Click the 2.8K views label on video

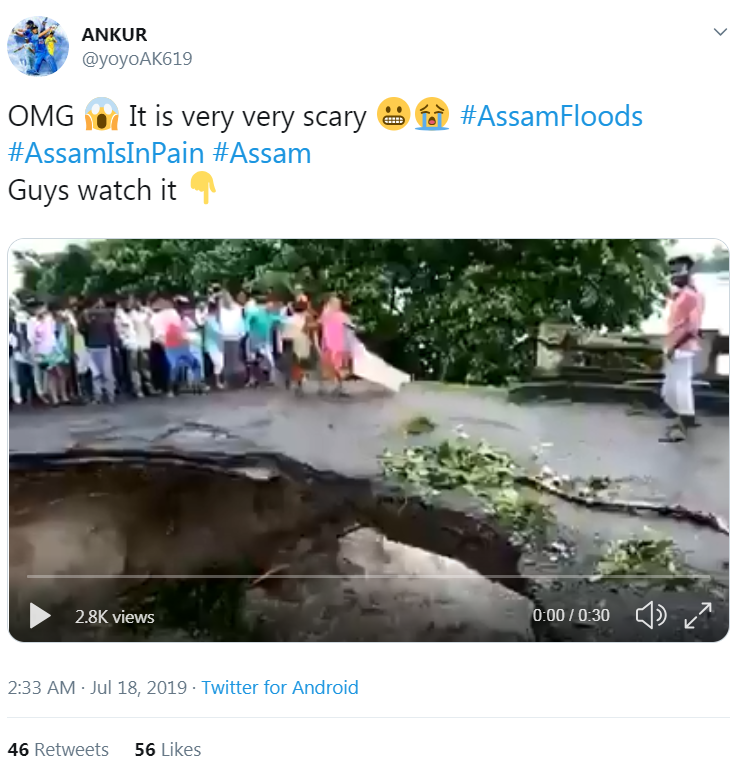pyautogui.click(x=115, y=617)
